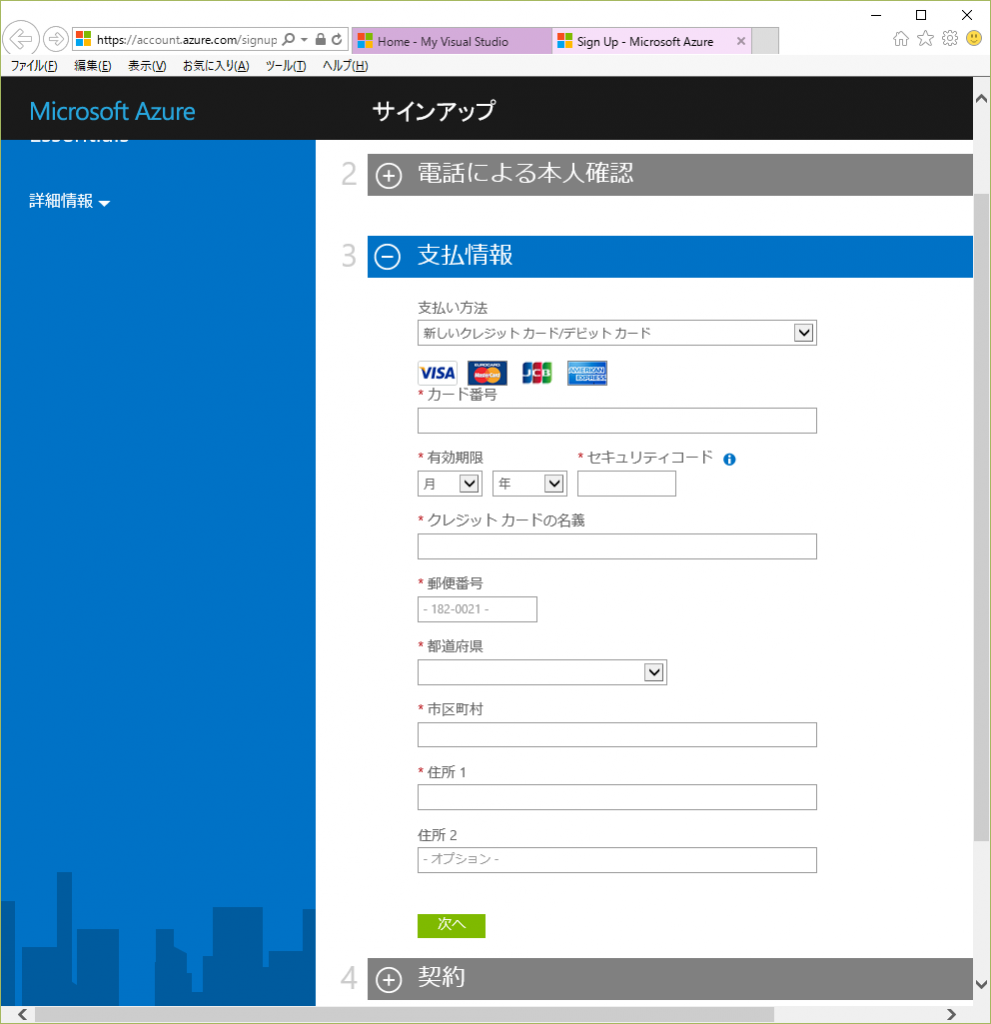Open the expiry month 月 dropdown
Viewport: 991px width, 1024px height.
[x=450, y=484]
